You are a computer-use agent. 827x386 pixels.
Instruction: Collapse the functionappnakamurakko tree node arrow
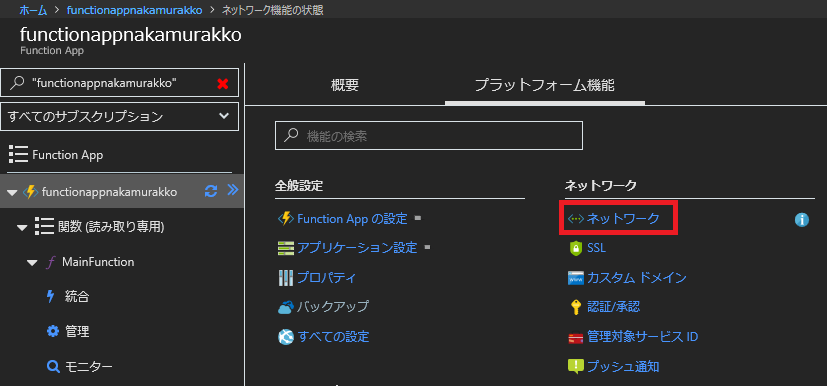tap(13, 193)
